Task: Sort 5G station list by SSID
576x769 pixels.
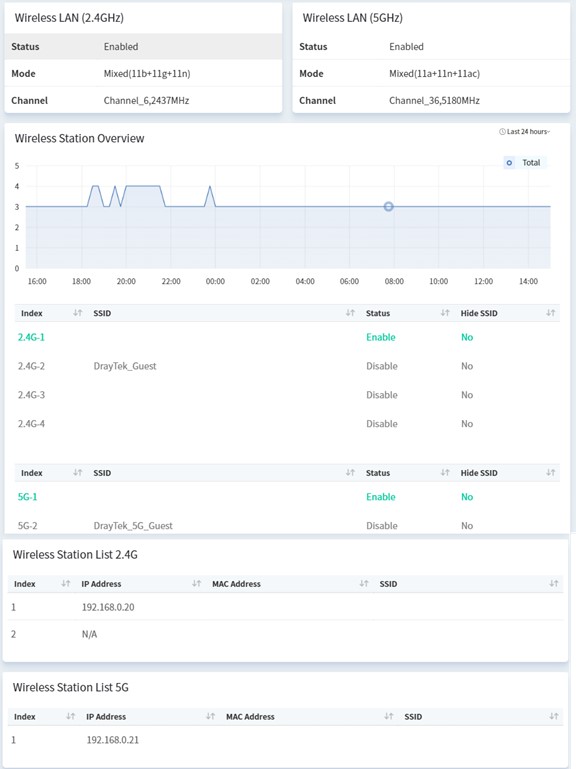Action: [x=553, y=717]
